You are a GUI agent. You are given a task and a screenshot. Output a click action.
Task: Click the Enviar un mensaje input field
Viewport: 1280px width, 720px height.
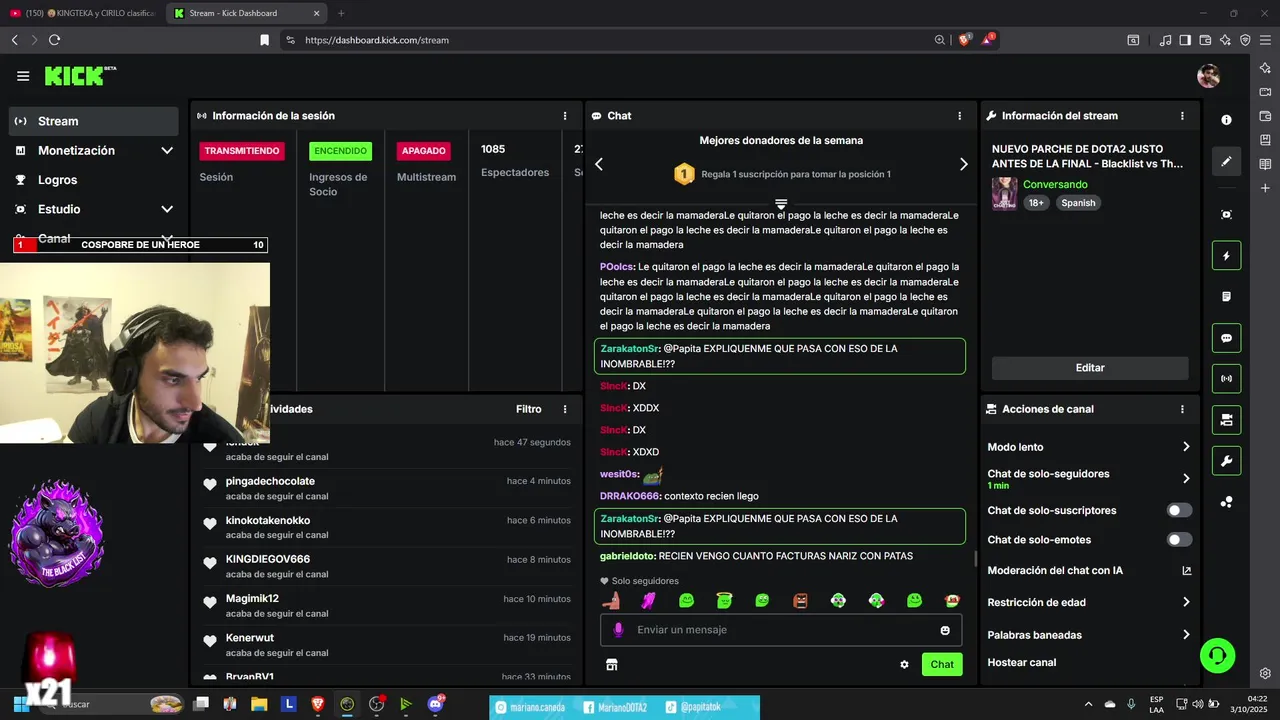click(781, 630)
